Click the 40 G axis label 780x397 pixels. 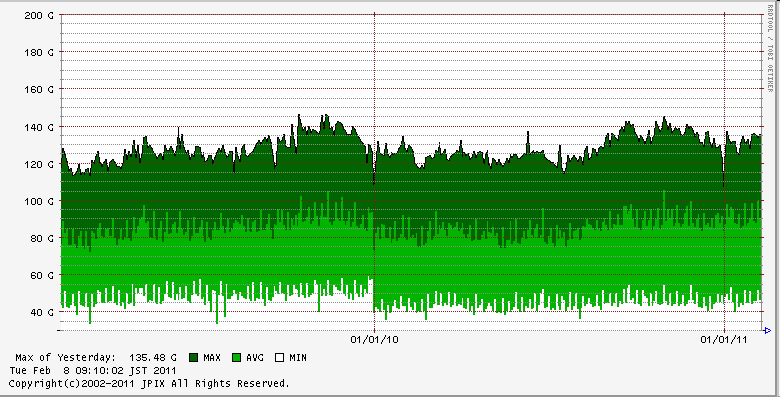tap(43, 312)
